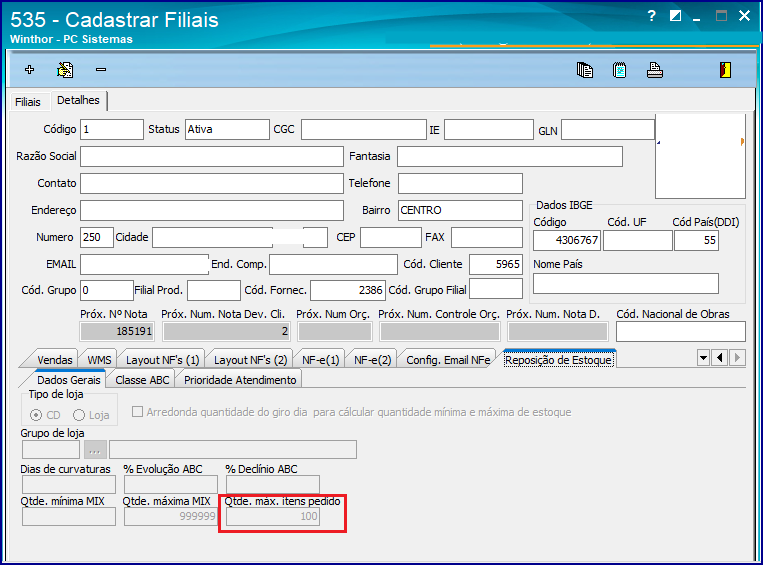Open the NF-e(2) tab
763x565 pixels.
tap(373, 360)
